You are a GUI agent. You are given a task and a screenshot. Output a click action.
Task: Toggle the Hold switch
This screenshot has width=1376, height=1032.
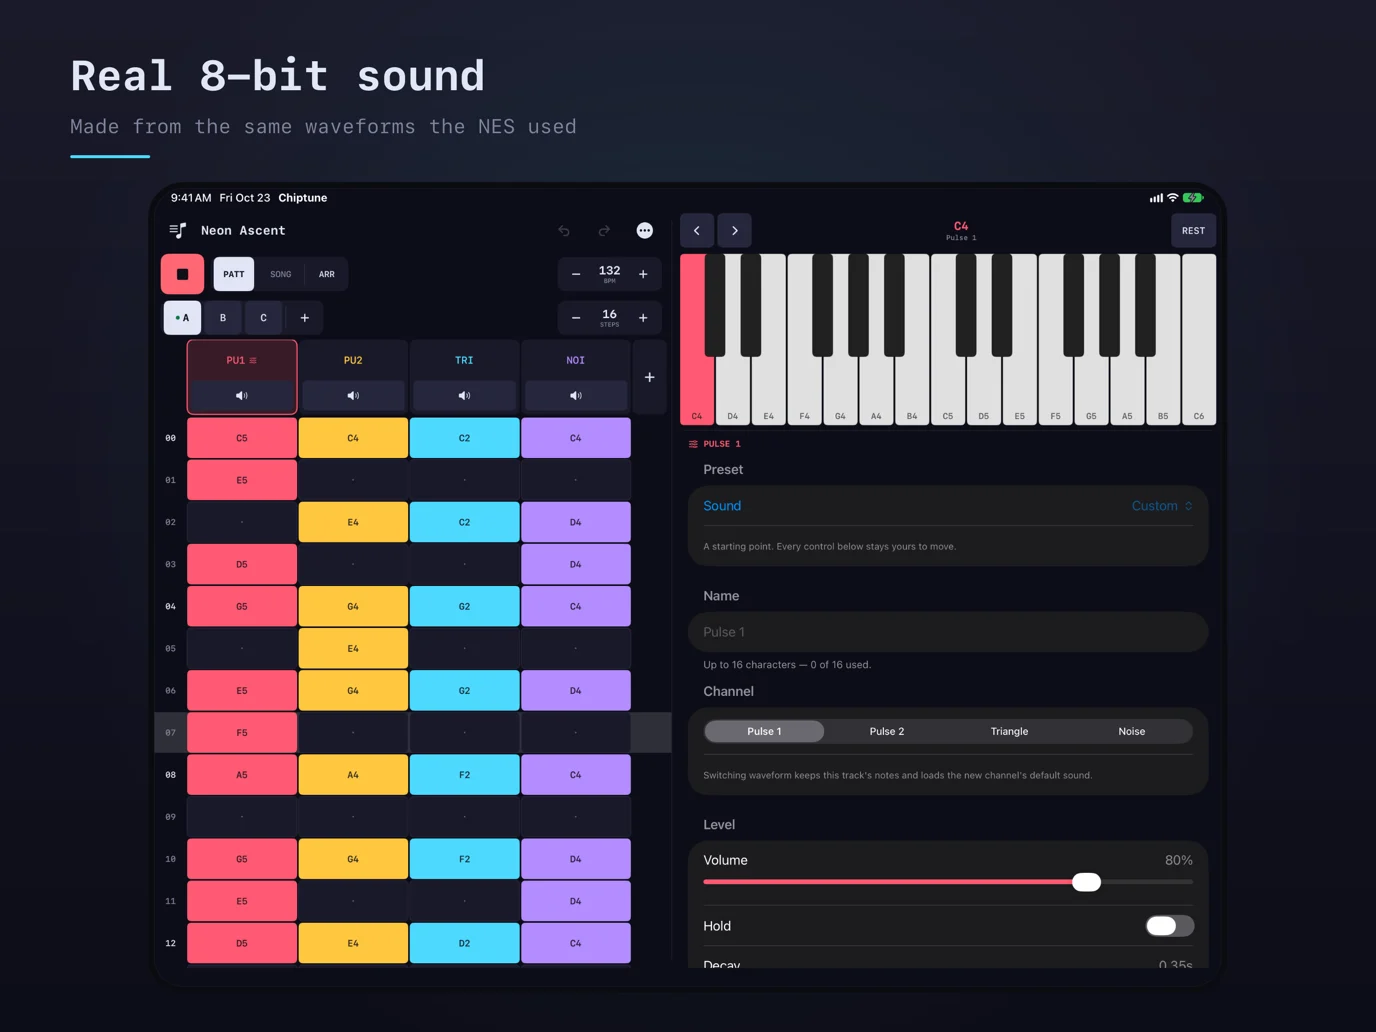pos(1169,926)
